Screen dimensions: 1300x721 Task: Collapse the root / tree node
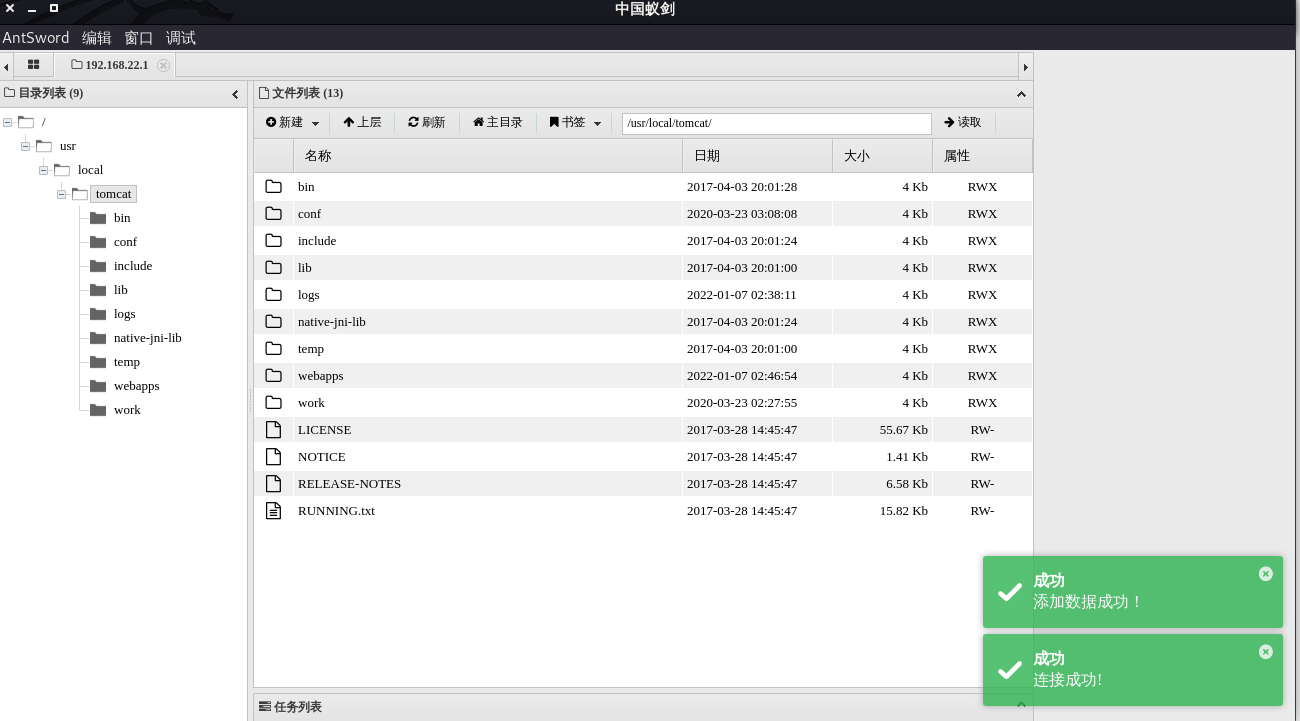[7, 122]
